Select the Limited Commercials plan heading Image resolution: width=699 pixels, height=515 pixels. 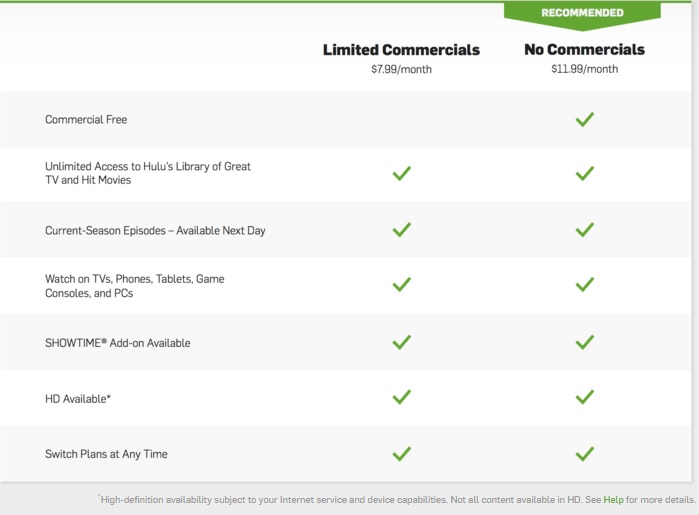pyautogui.click(x=401, y=50)
